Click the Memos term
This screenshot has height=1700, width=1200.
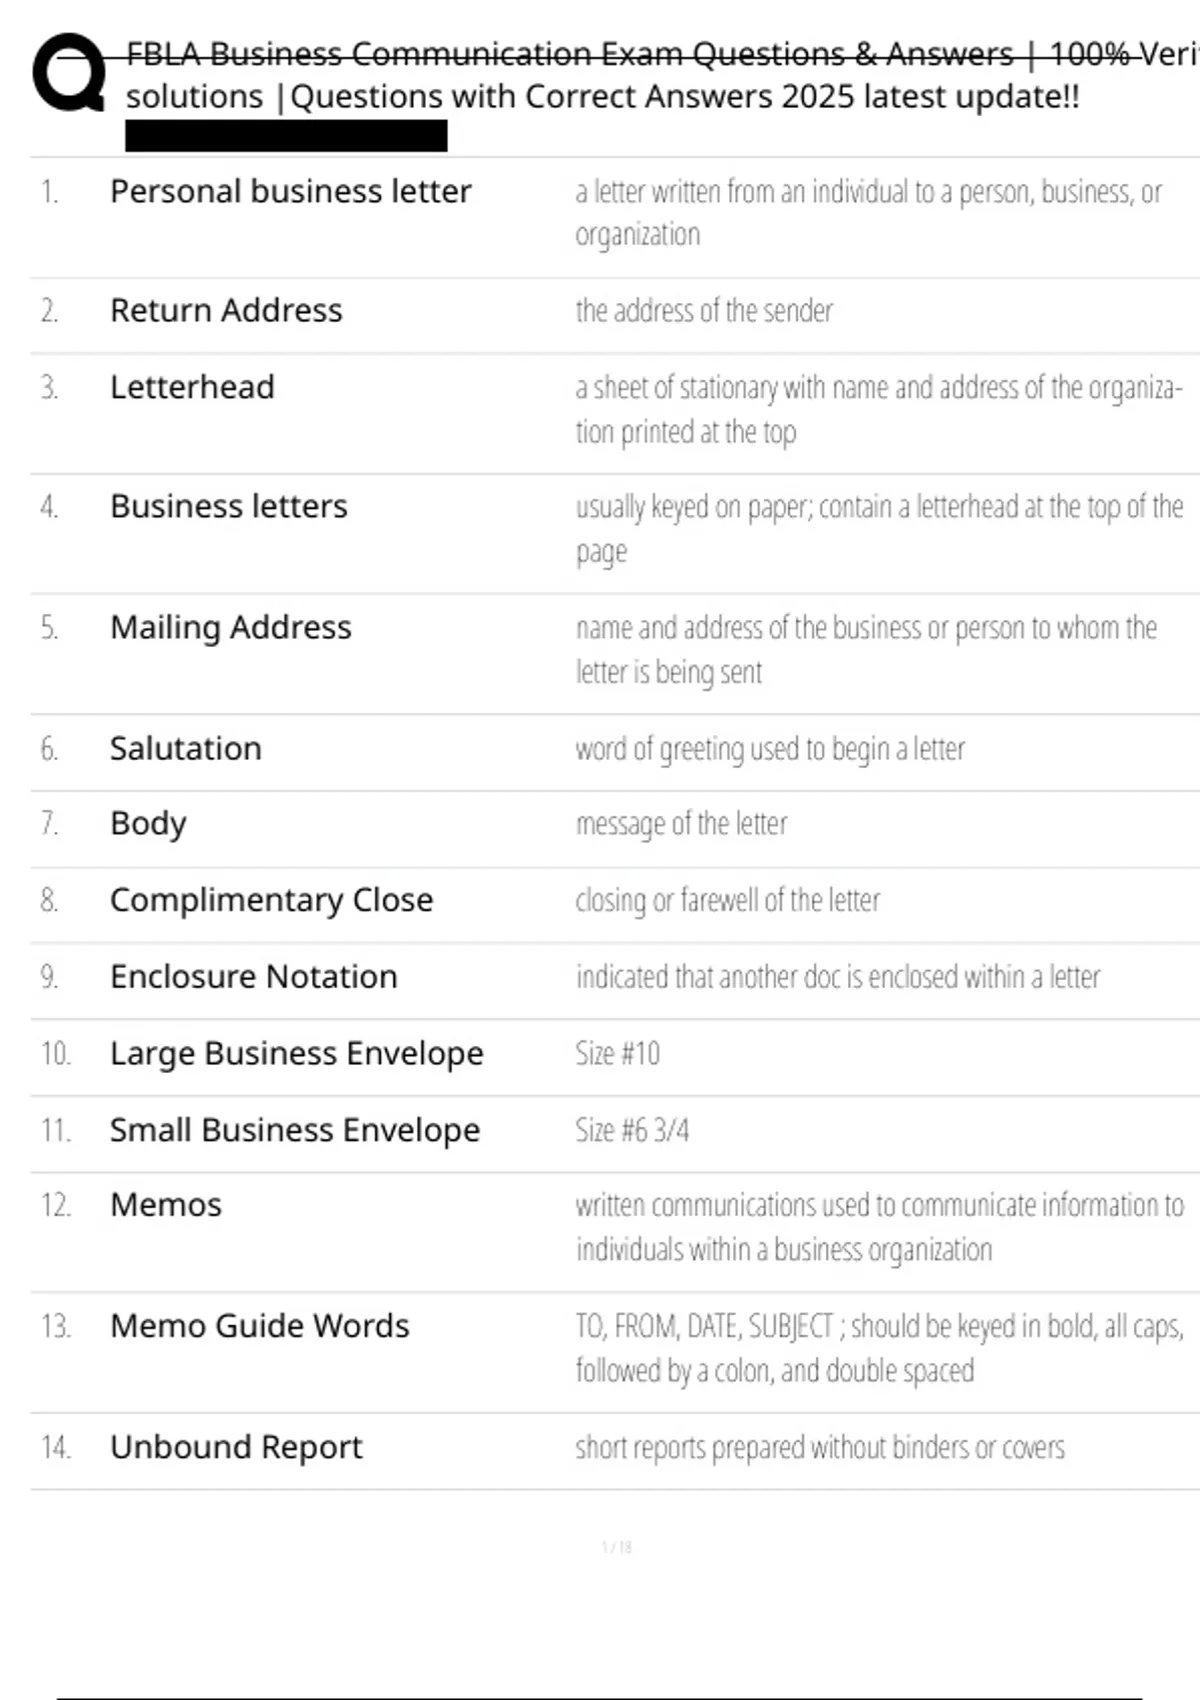166,1205
